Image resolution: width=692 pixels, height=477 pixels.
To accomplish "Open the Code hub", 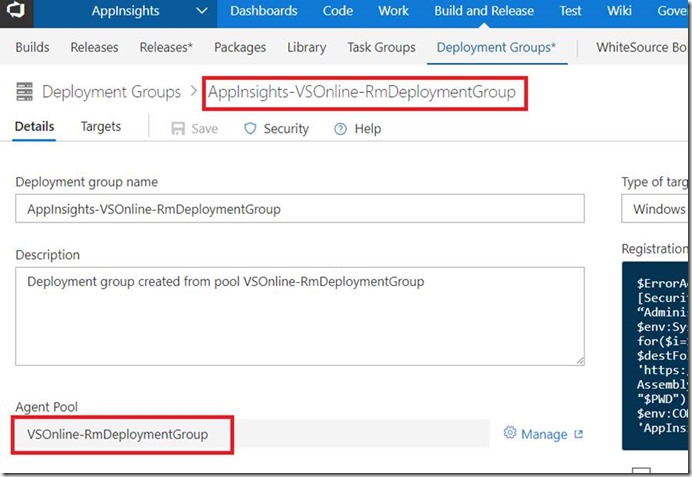I will coord(338,11).
